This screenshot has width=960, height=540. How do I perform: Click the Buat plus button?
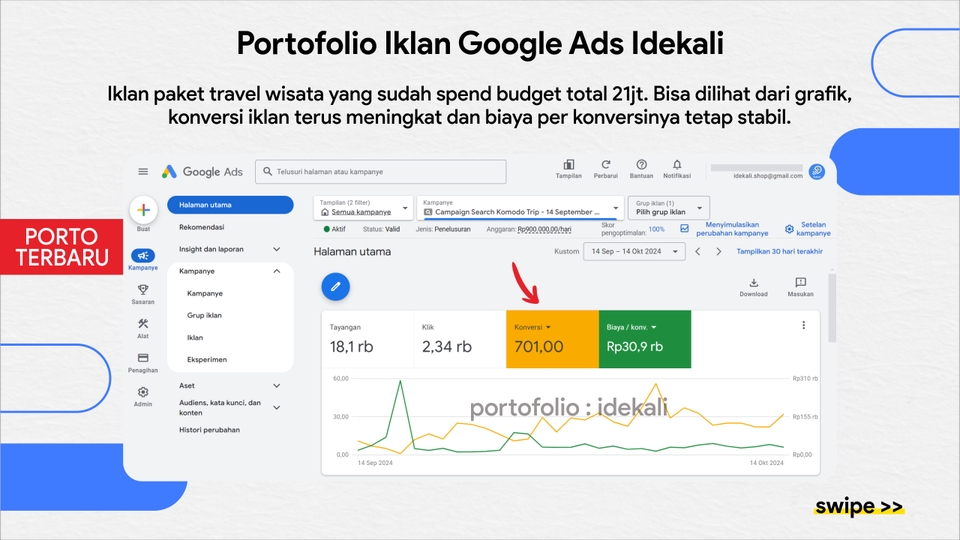tap(143, 210)
